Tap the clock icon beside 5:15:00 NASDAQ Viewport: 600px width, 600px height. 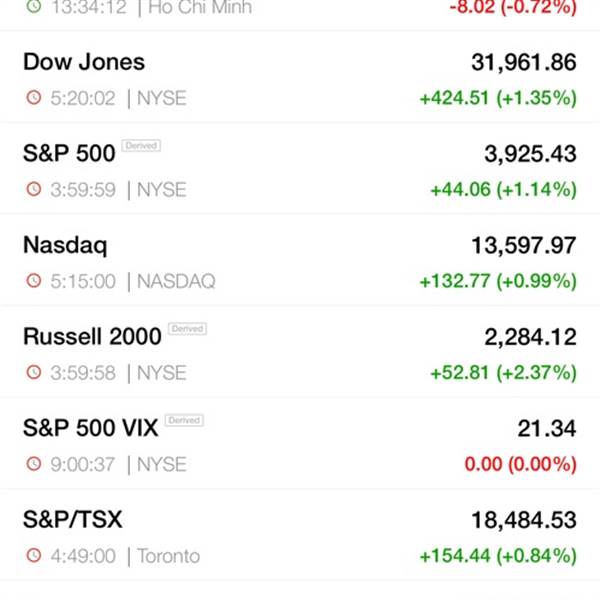(x=34, y=280)
